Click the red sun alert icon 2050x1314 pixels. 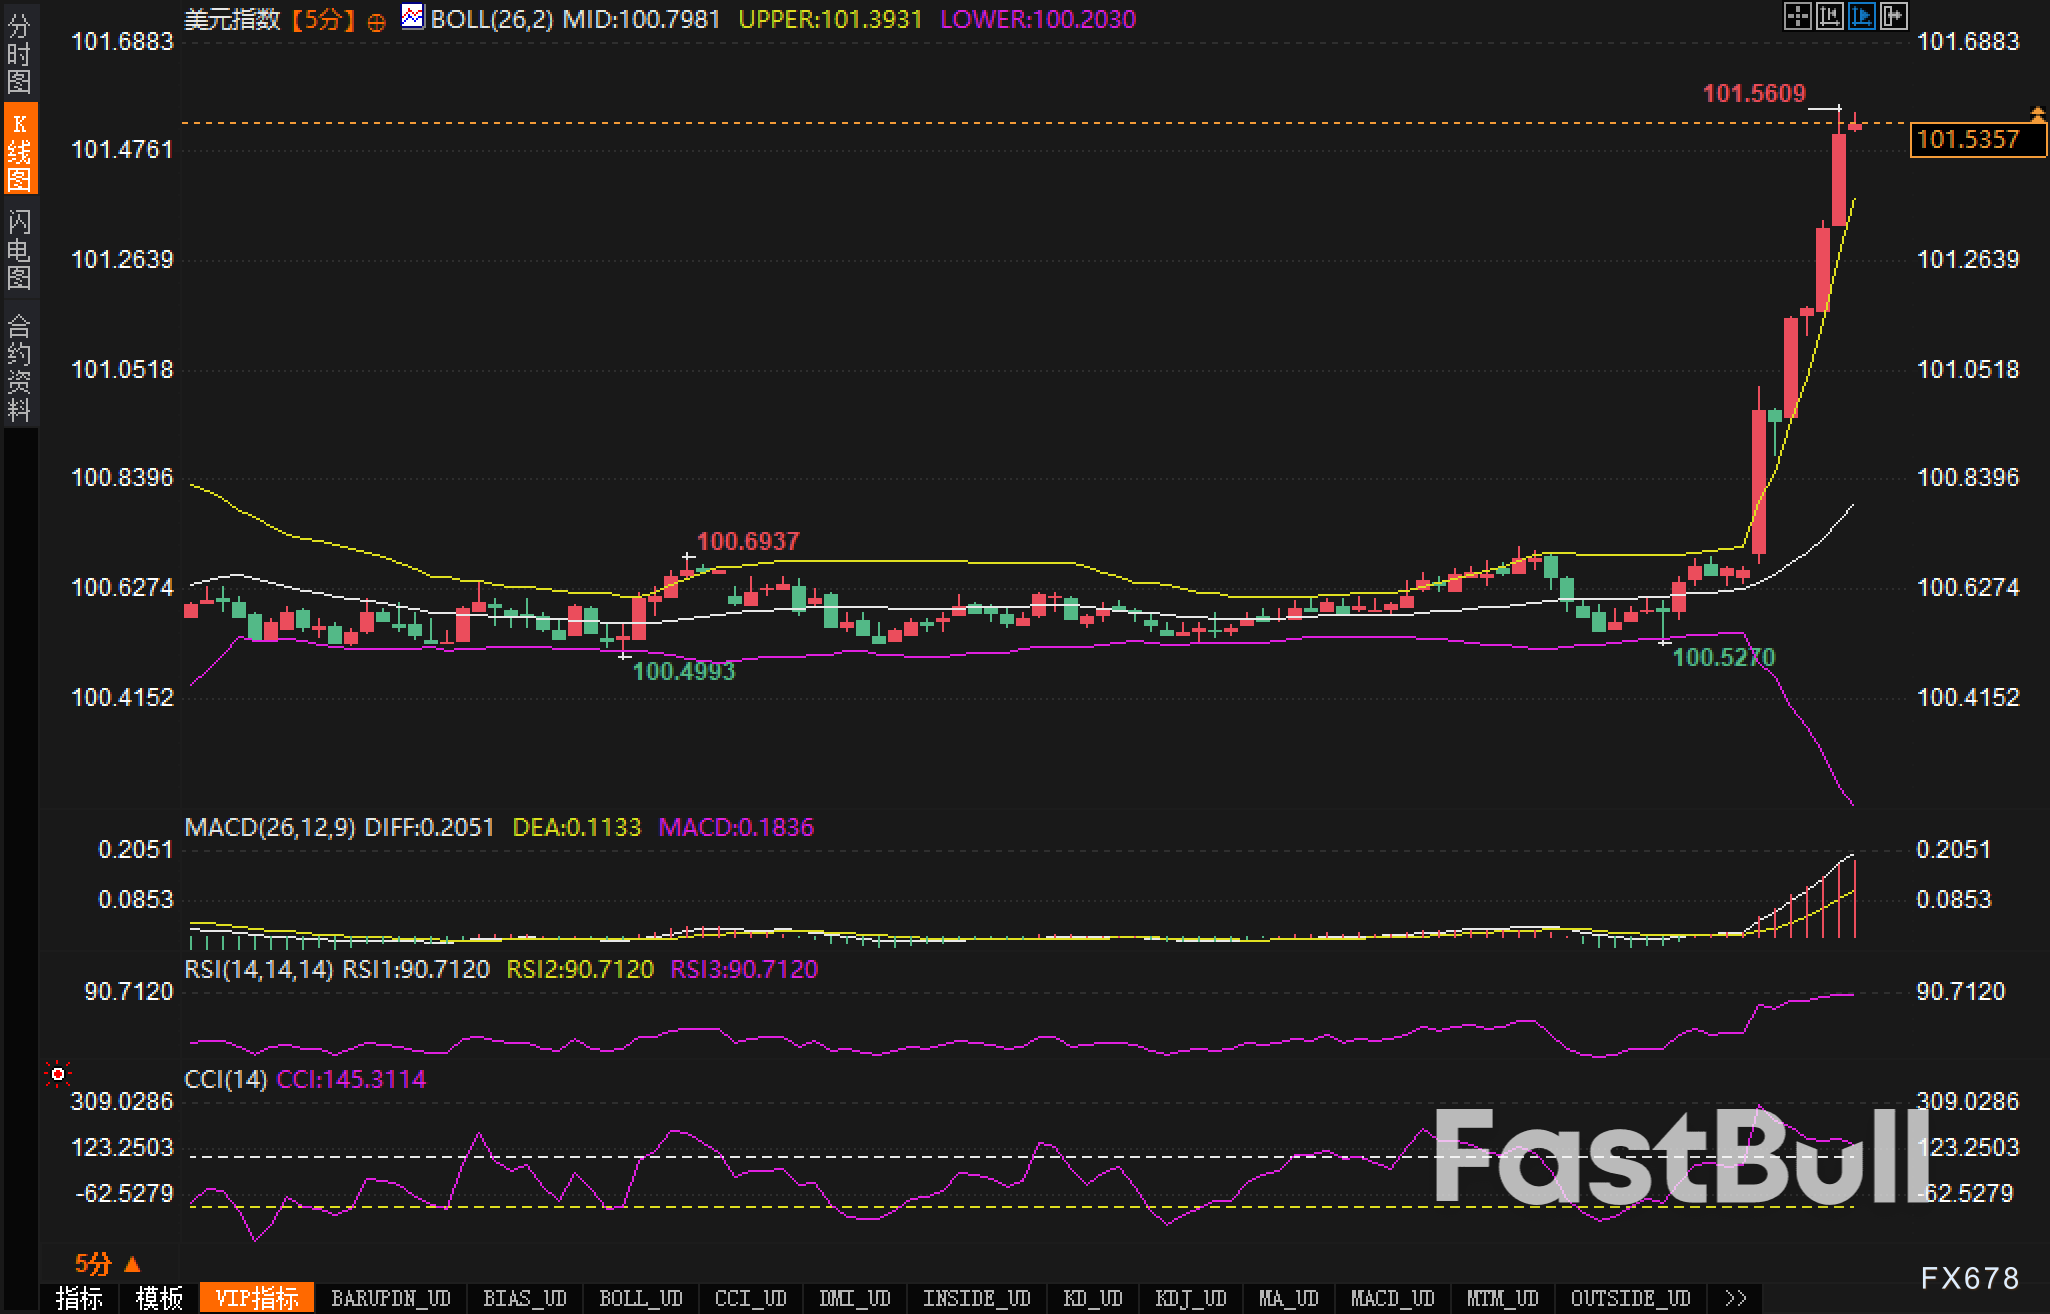click(58, 1074)
